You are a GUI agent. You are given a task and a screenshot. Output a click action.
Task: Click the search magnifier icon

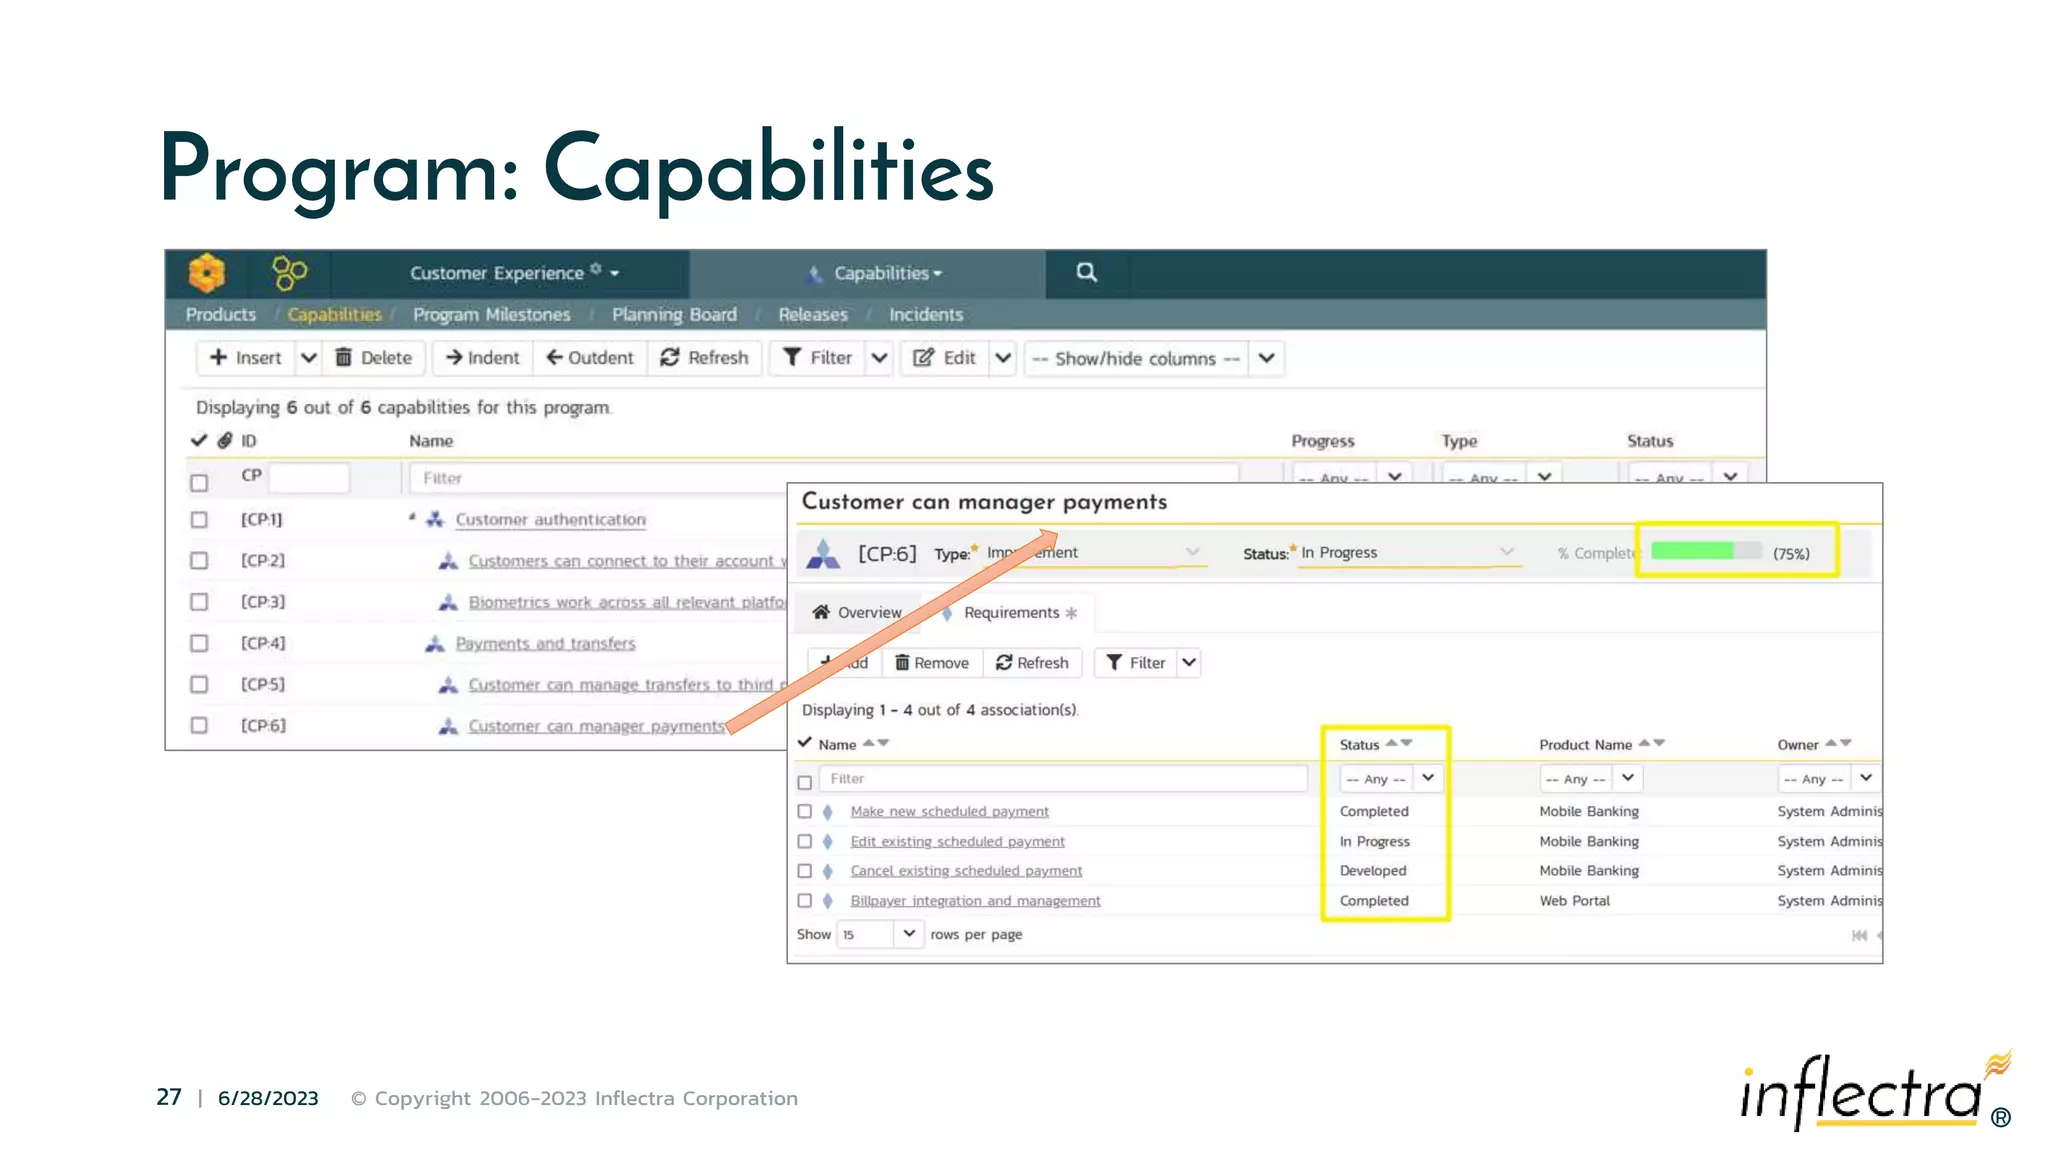[1086, 272]
